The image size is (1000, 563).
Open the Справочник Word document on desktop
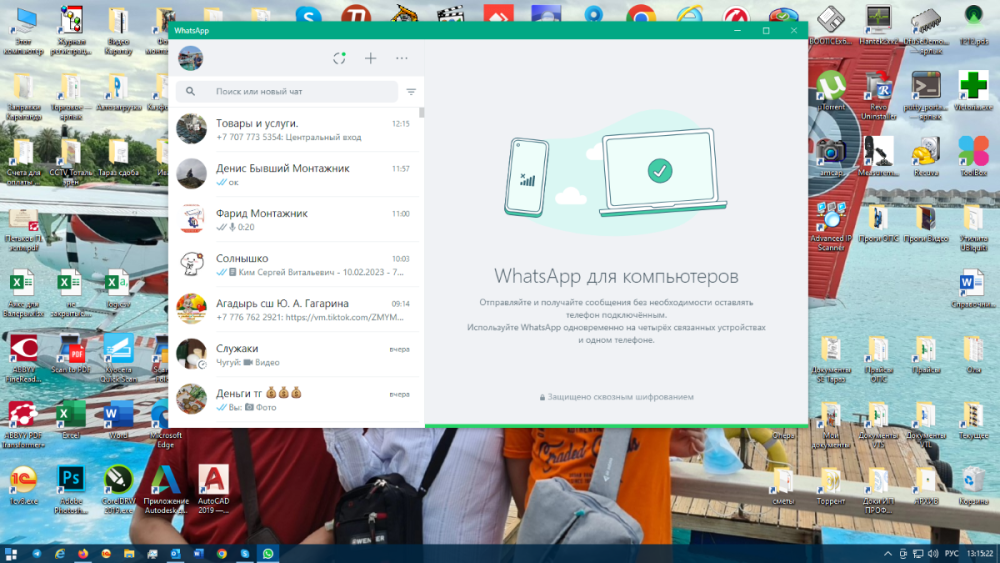click(x=973, y=289)
